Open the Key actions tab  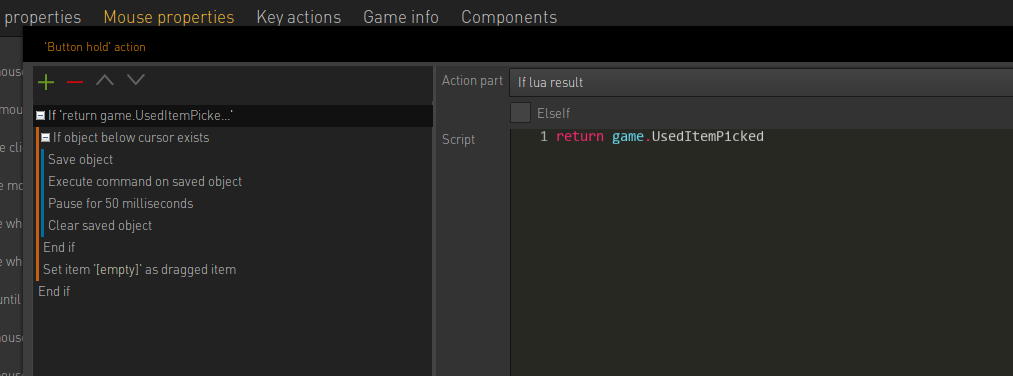pos(298,17)
